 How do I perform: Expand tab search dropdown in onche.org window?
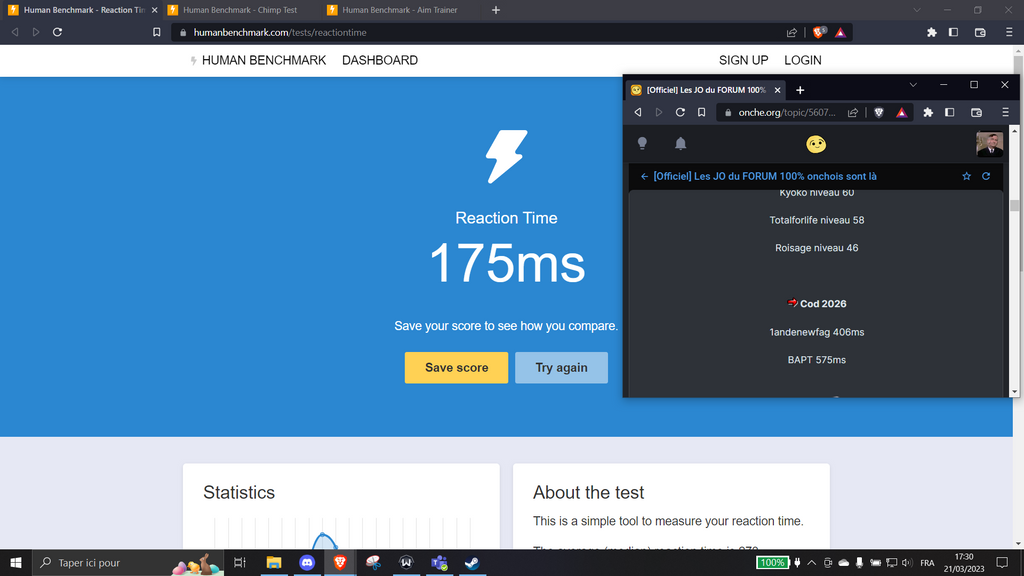(x=913, y=85)
